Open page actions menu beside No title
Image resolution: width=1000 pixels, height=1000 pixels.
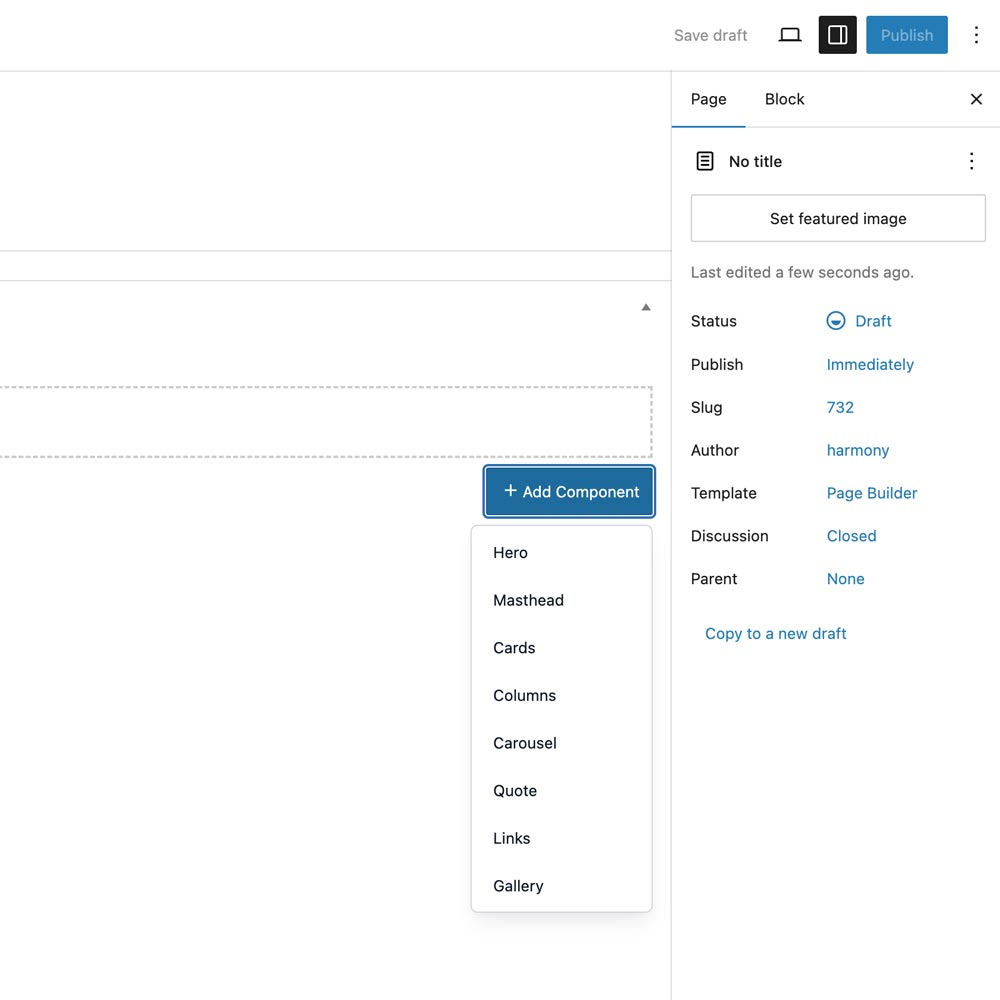(x=971, y=161)
